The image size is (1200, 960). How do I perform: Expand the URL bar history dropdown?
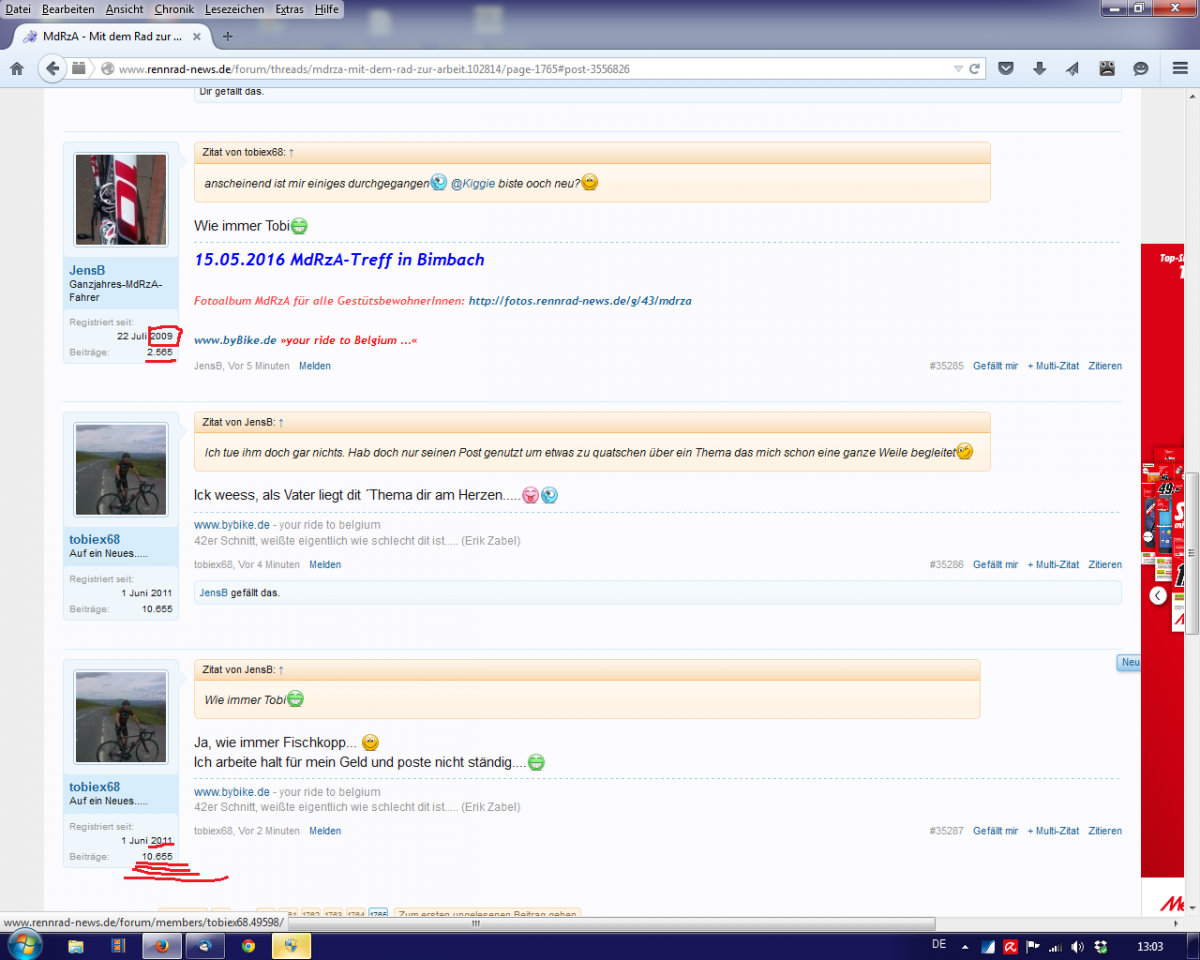coord(957,69)
